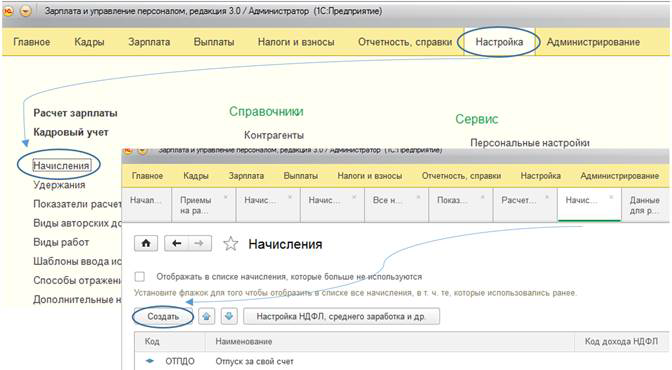The width and height of the screenshot is (672, 370).
Task: Move the item up with the up arrow button
Action: (207, 316)
